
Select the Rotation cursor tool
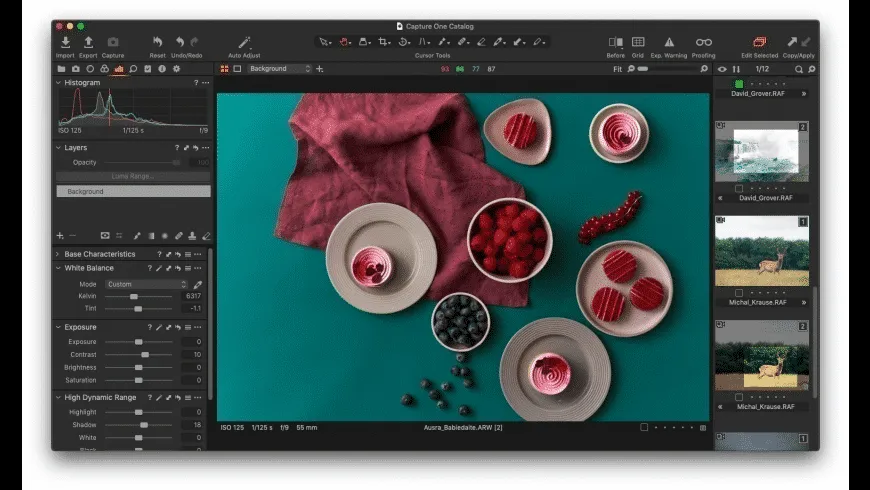coord(403,42)
